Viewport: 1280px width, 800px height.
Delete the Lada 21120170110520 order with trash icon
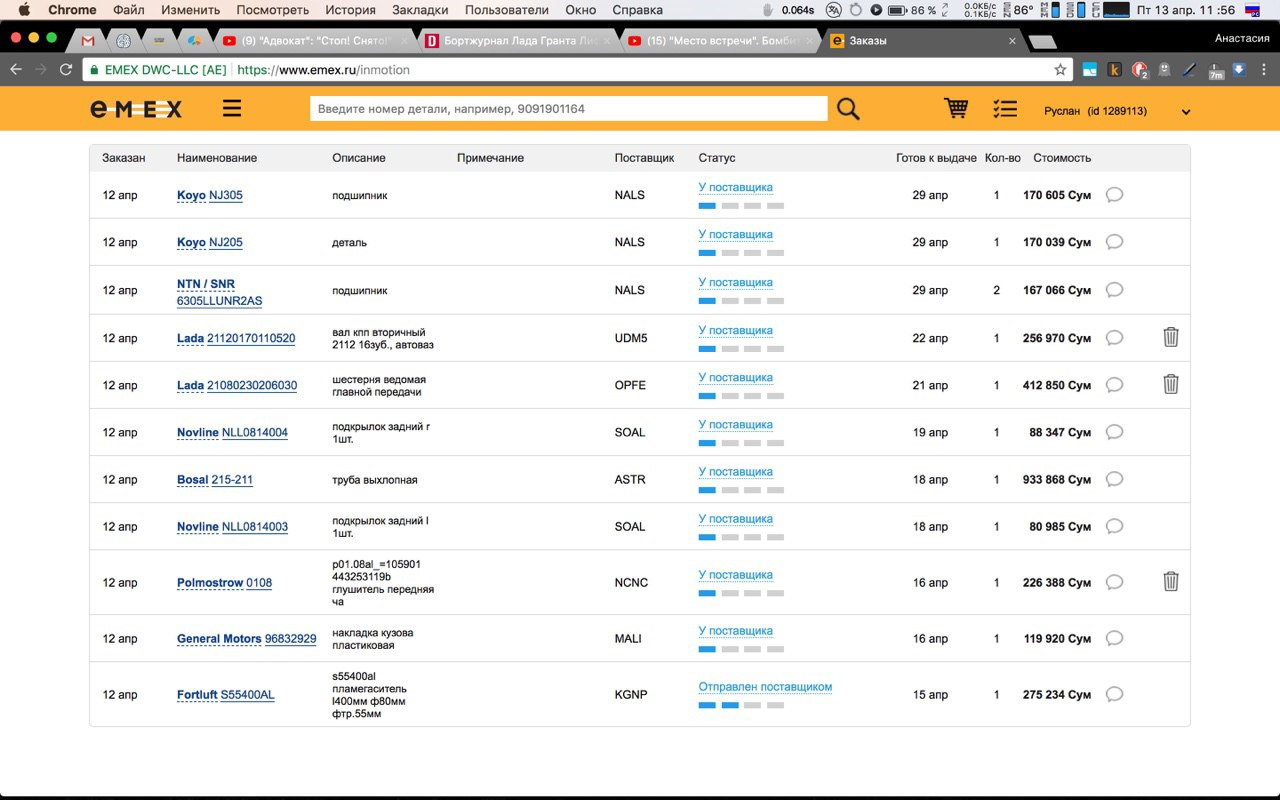click(x=1171, y=337)
